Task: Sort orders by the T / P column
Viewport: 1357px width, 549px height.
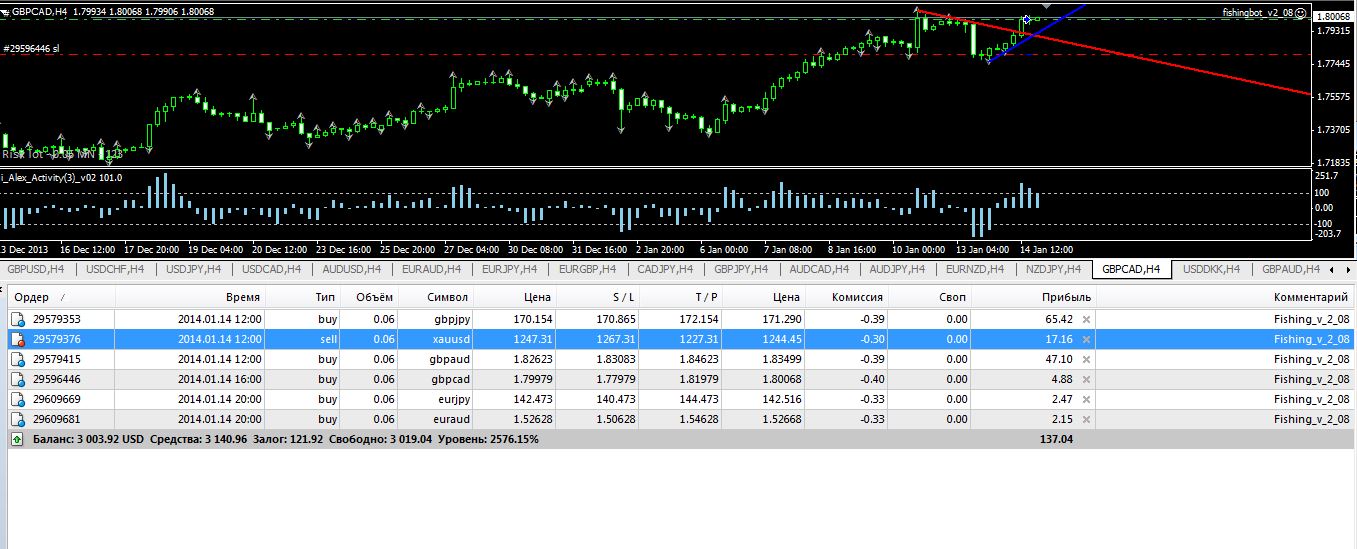Action: [x=682, y=297]
